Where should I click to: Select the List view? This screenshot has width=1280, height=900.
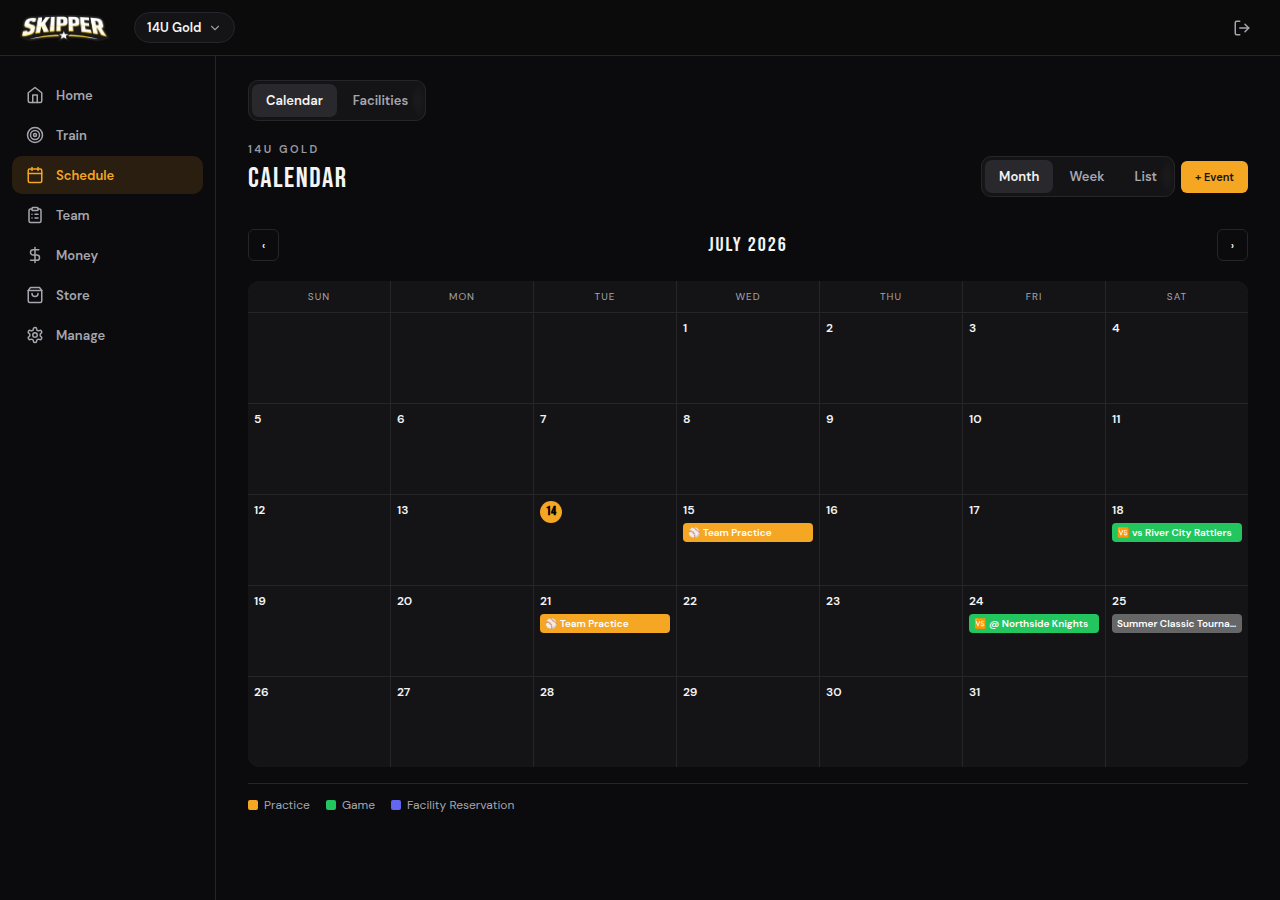tap(1145, 176)
